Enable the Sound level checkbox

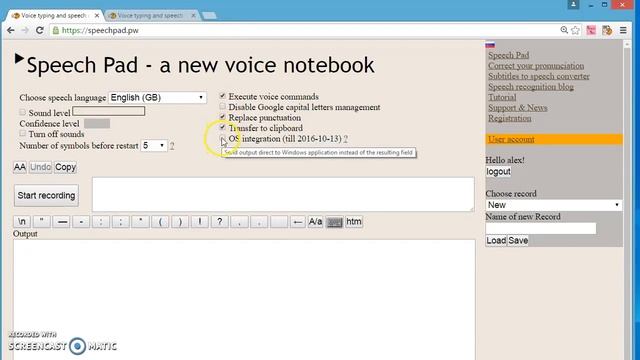[22, 112]
